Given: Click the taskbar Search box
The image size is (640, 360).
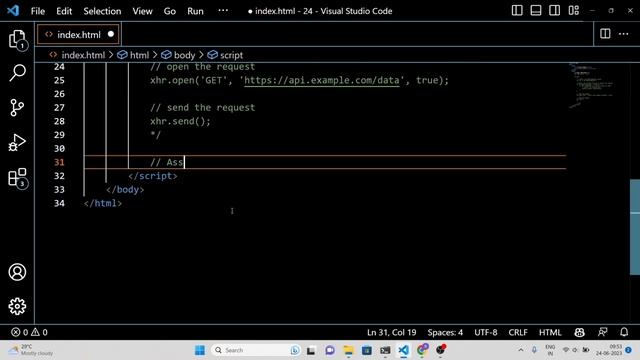Looking at the screenshot, I should (x=256, y=350).
